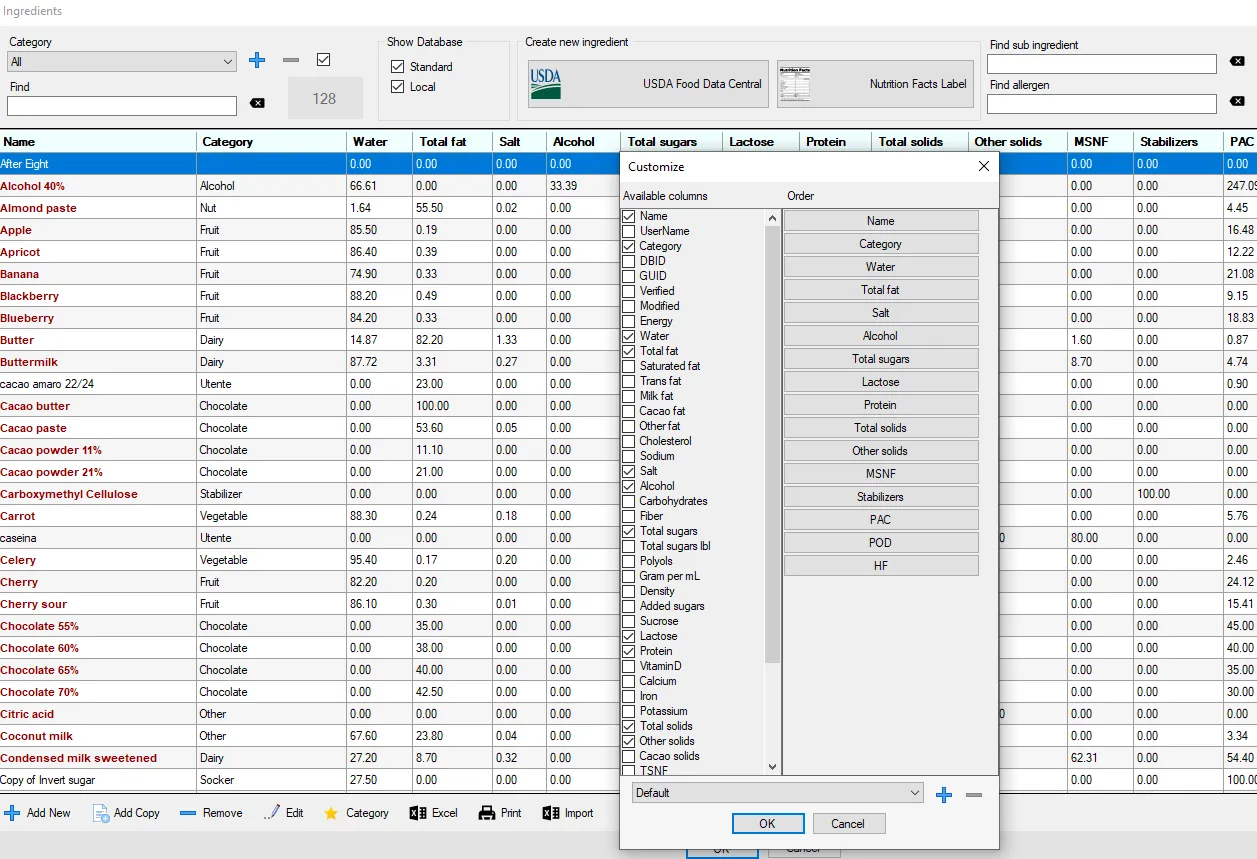Image resolution: width=1257 pixels, height=859 pixels.
Task: Remove layout preset with minus icon in Customize
Action: coord(974,794)
